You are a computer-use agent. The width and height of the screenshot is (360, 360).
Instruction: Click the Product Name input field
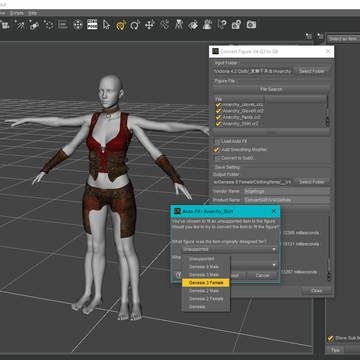(286, 200)
